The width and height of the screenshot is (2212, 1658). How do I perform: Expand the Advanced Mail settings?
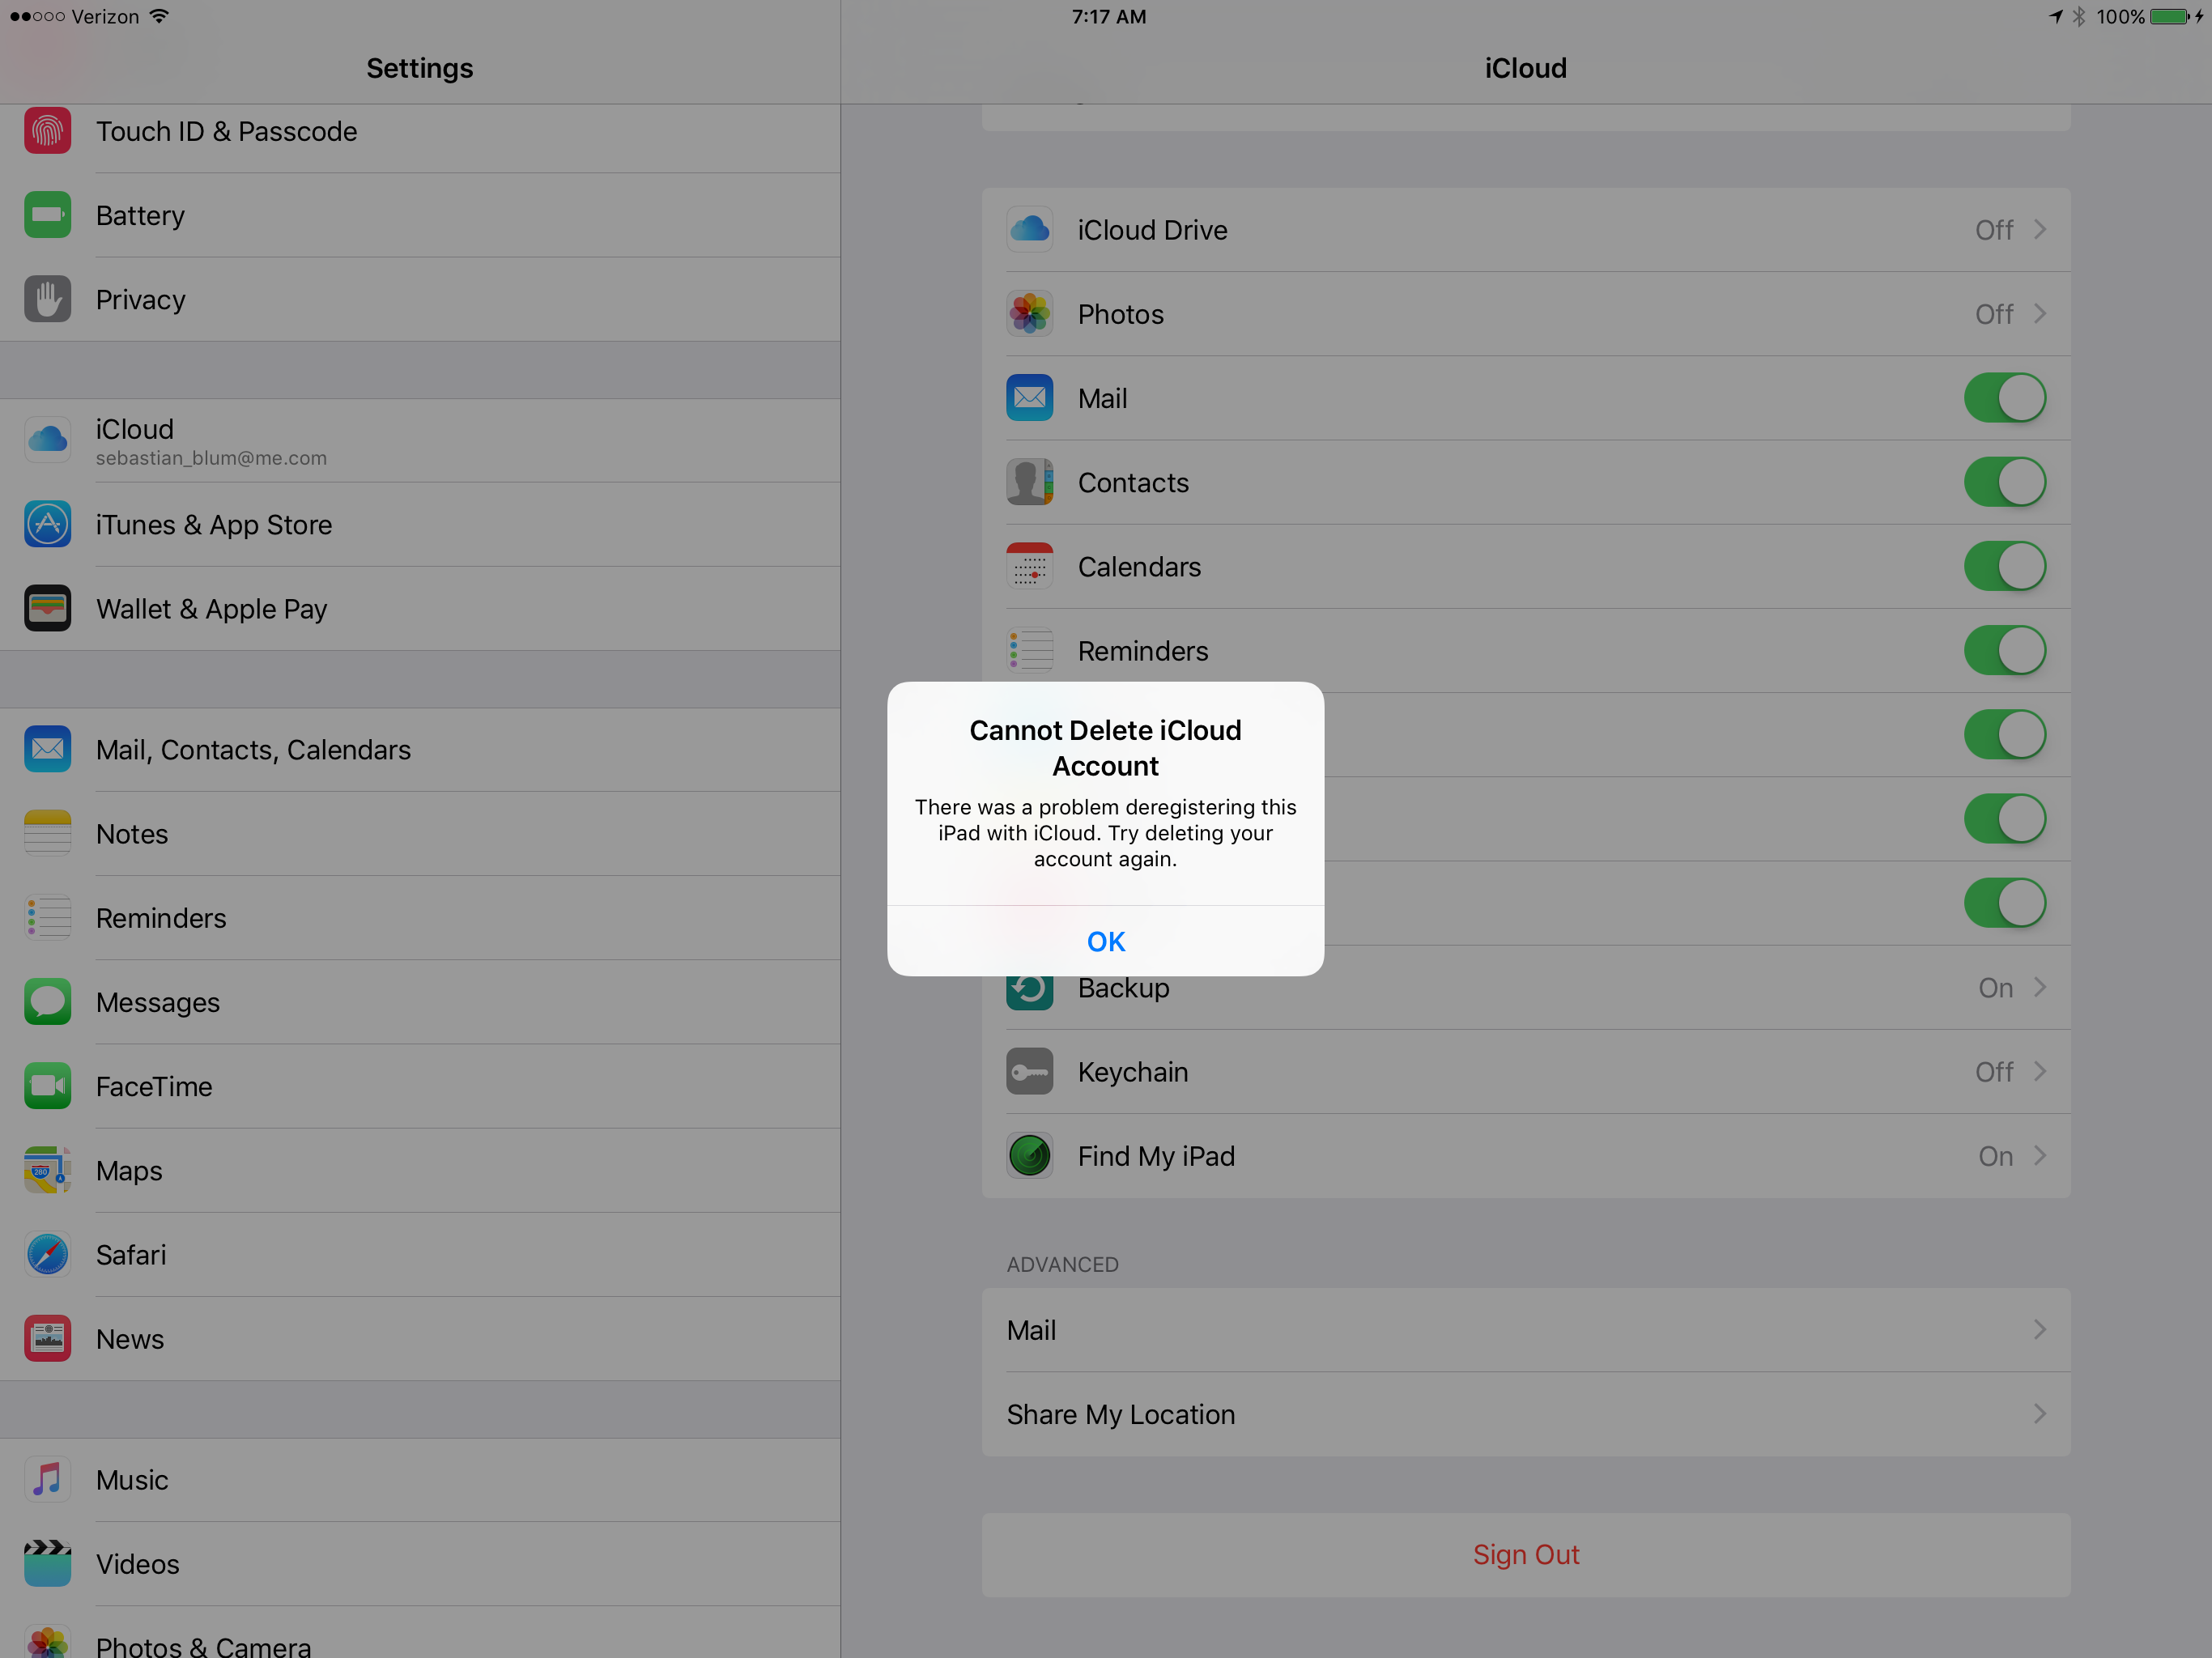[1524, 1329]
